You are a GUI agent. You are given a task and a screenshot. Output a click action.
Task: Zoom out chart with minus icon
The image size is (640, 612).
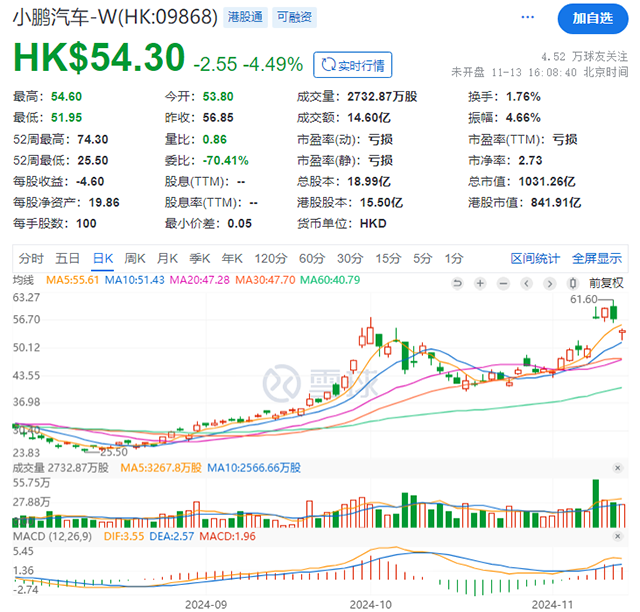[504, 283]
